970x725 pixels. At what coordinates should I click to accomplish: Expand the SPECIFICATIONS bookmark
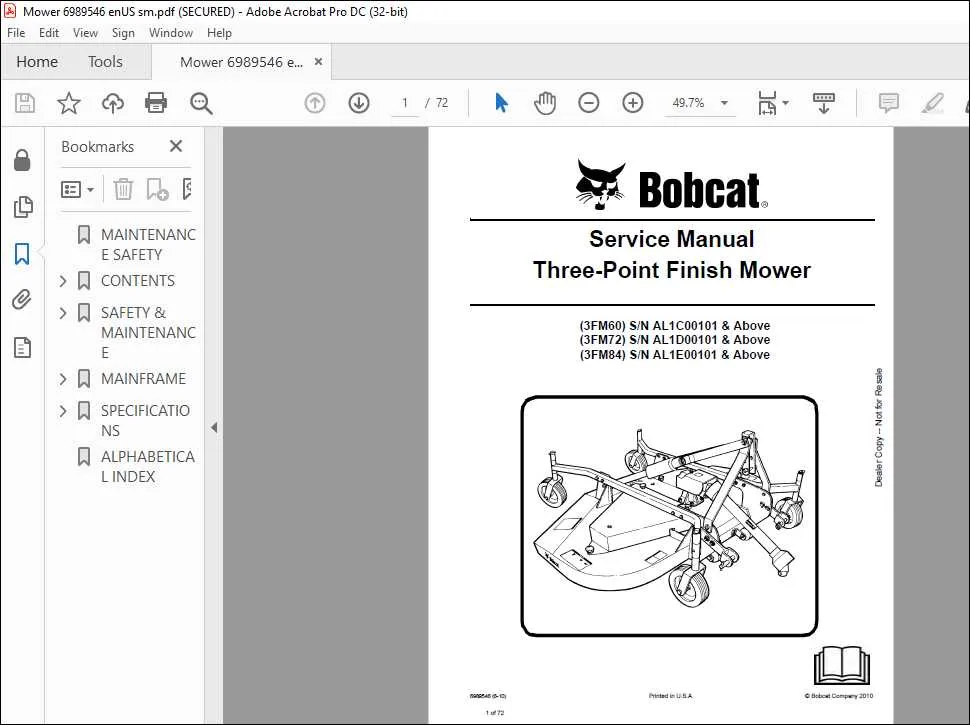click(x=63, y=411)
